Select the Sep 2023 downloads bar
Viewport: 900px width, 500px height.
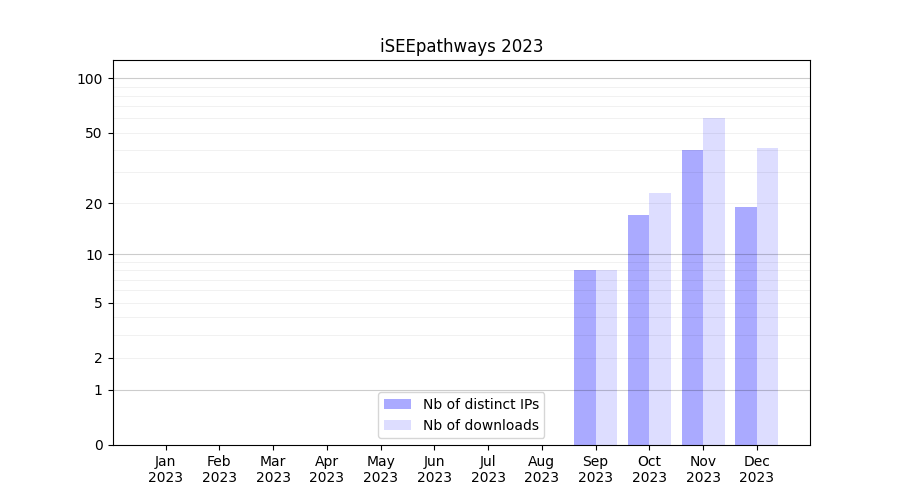point(606,357)
